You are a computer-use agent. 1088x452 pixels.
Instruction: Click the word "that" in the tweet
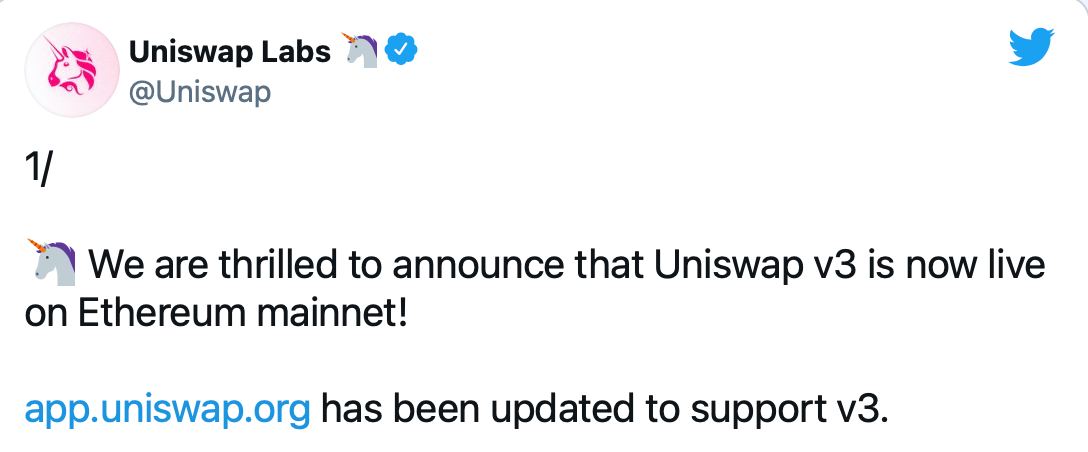tap(607, 266)
